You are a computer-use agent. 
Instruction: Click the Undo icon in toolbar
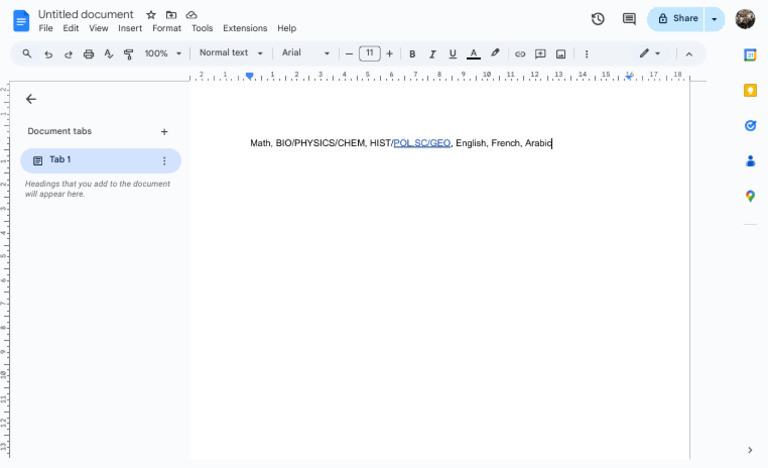tap(48, 54)
